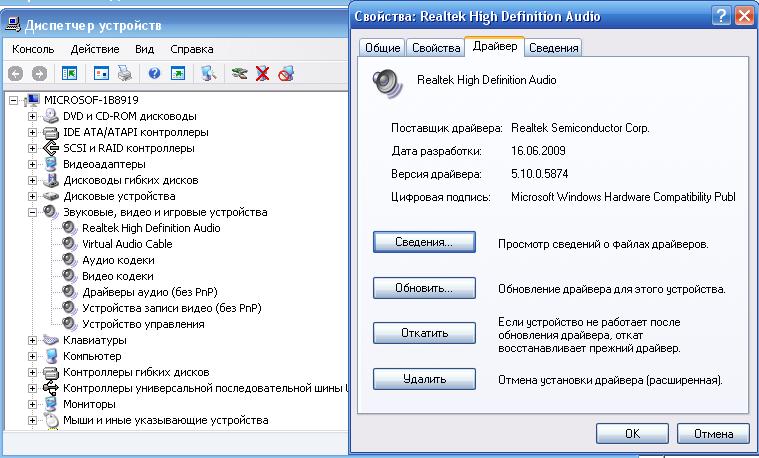This screenshot has height=458, width=759.
Task: Click the action pane toolbar icon with green arrow
Action: click(178, 74)
